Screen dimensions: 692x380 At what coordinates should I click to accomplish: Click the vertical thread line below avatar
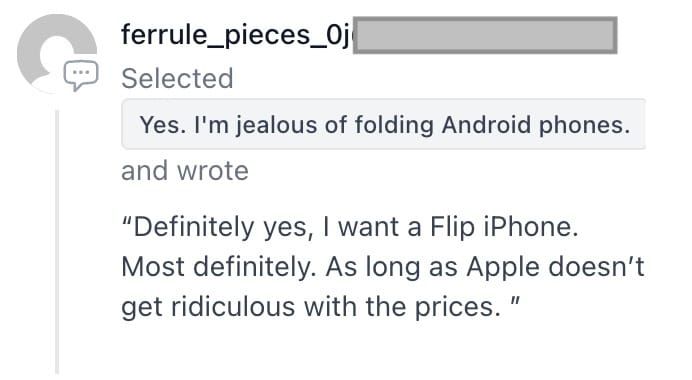[57, 242]
